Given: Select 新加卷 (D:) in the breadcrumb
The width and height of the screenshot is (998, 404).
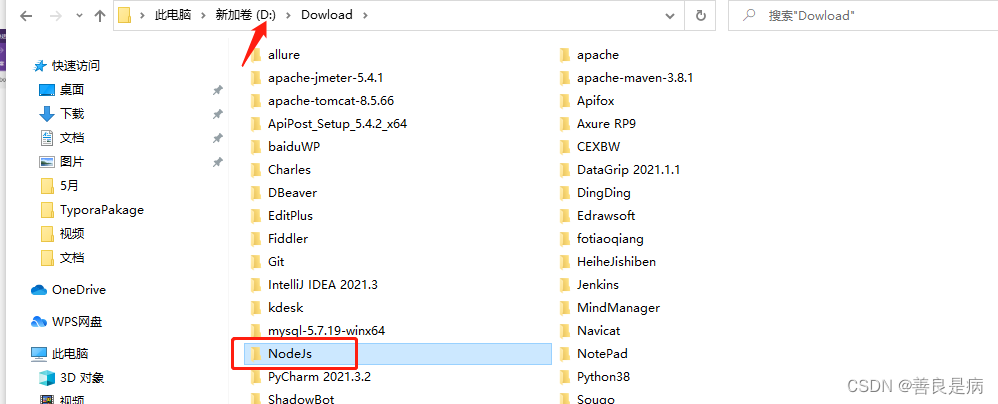Looking at the screenshot, I should (x=246, y=15).
